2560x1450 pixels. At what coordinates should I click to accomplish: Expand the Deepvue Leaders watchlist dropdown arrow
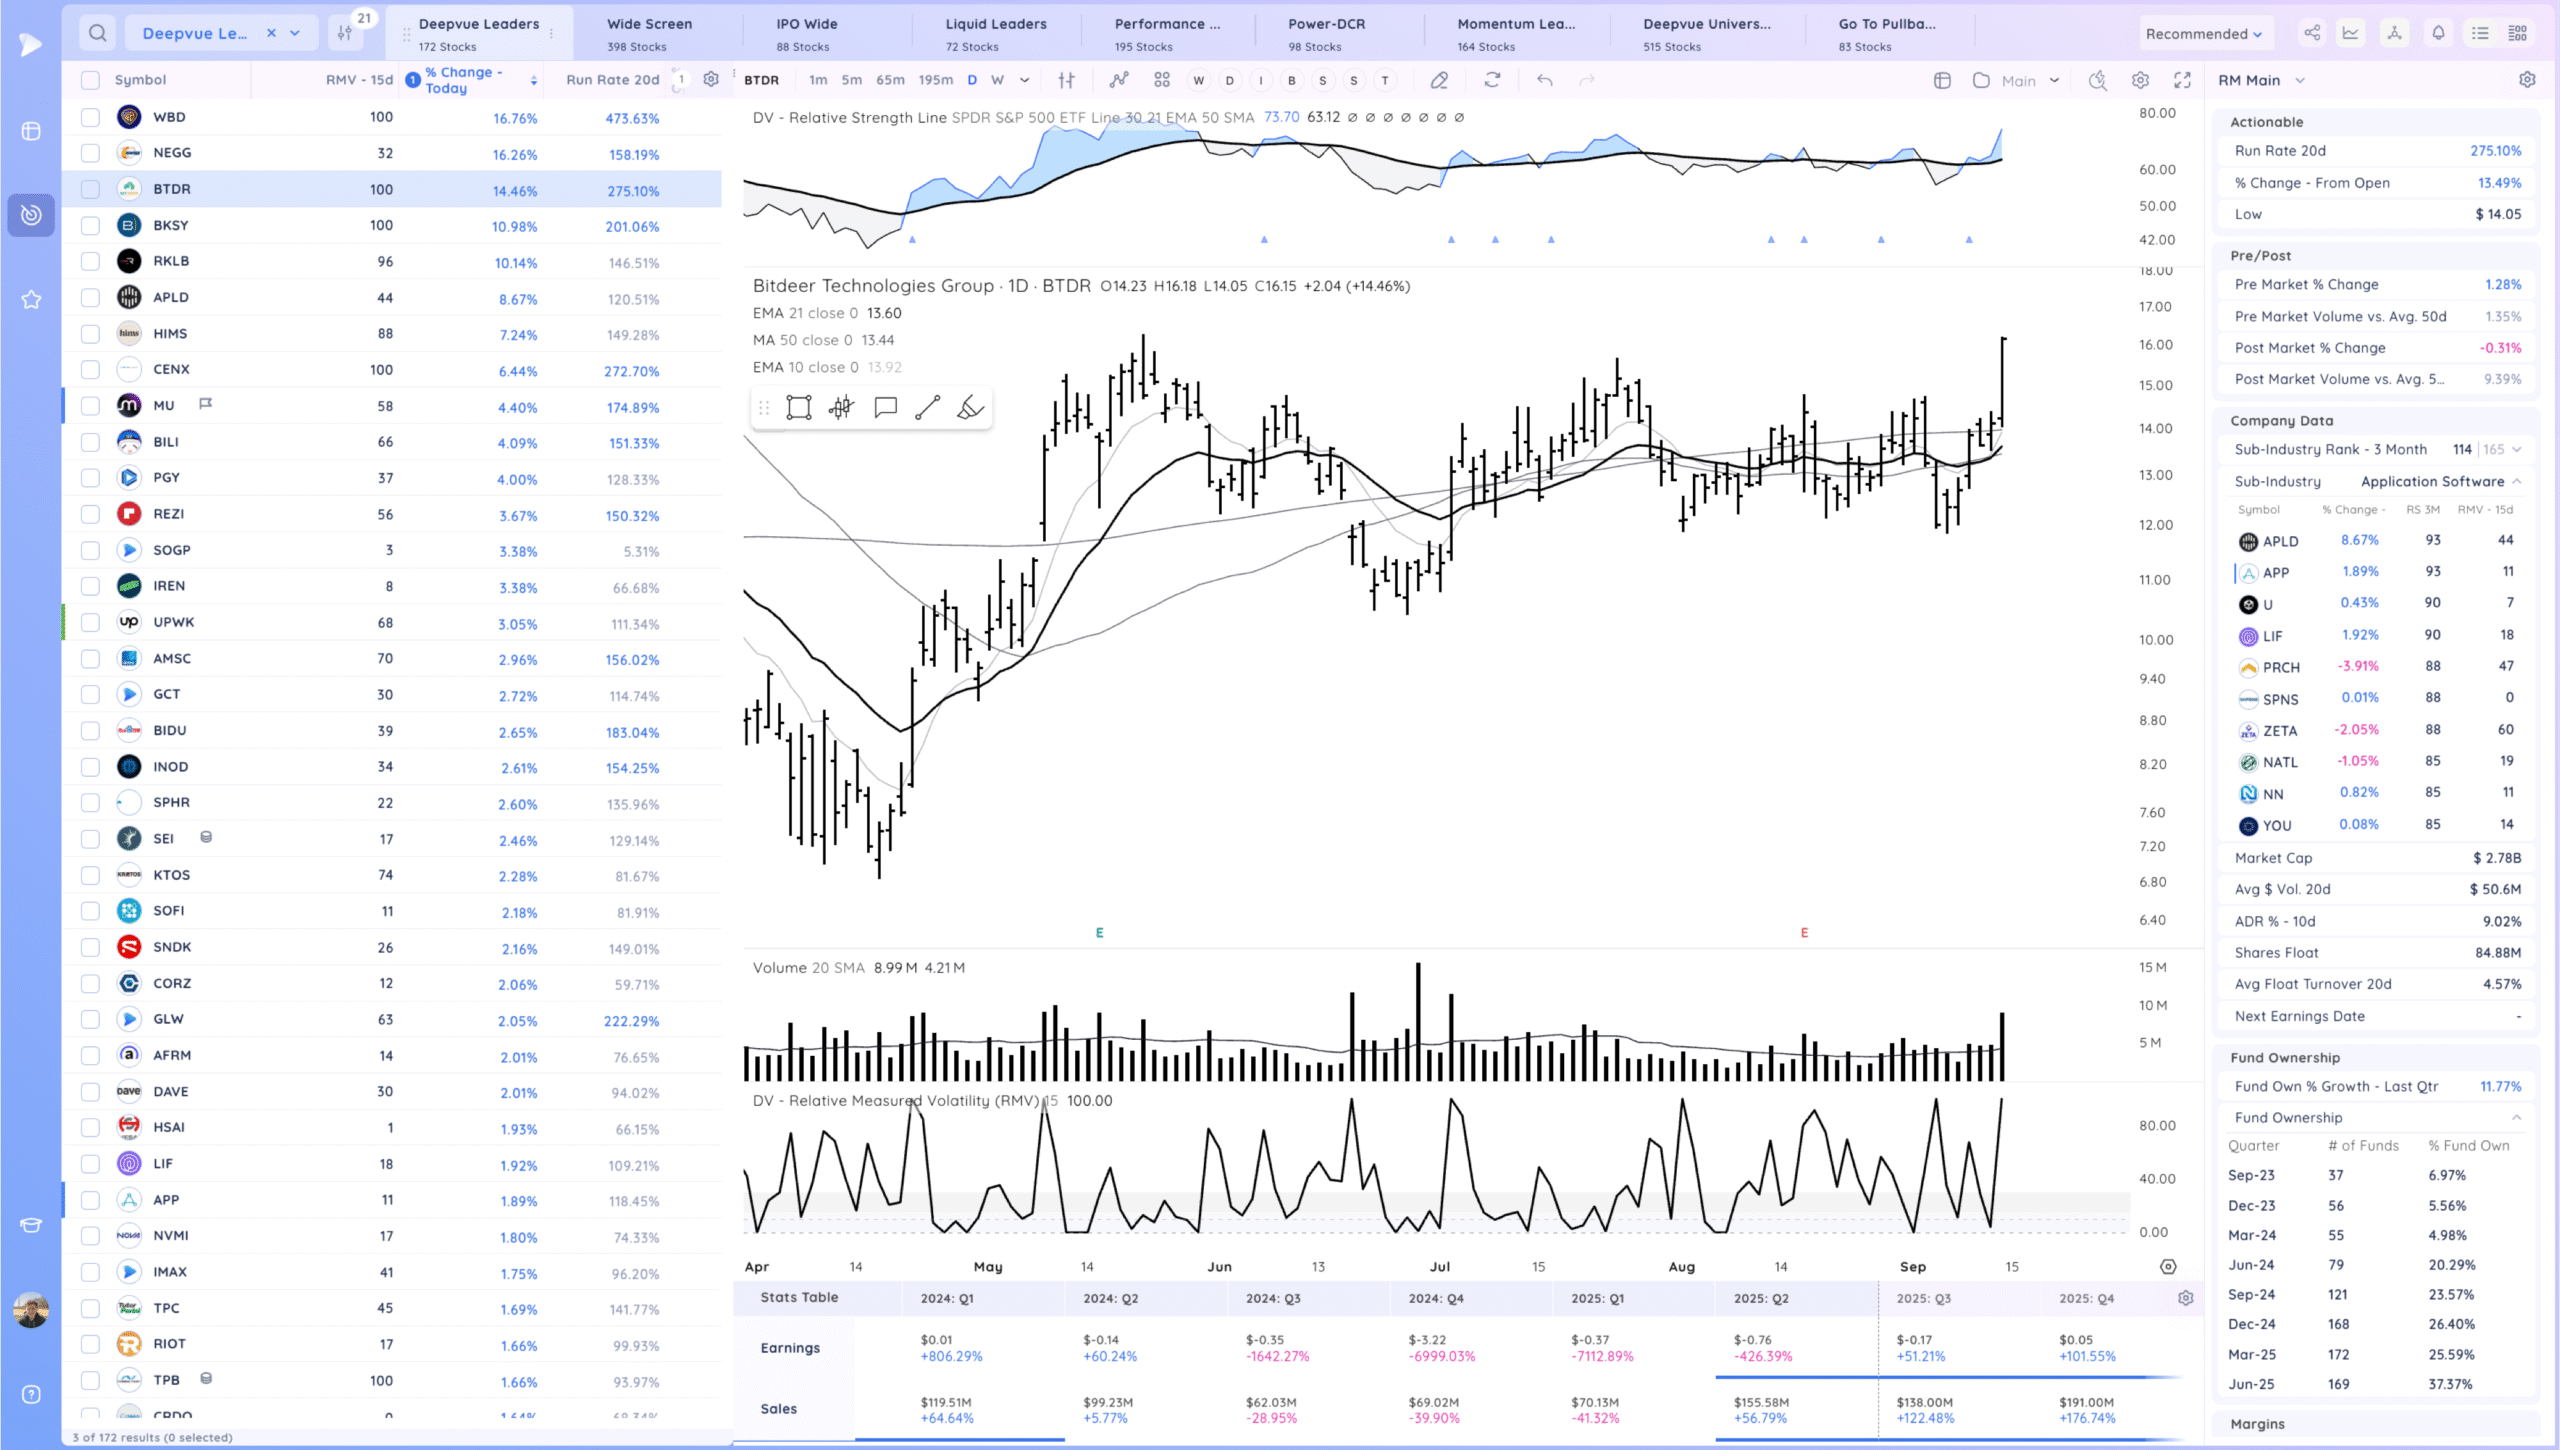click(295, 33)
